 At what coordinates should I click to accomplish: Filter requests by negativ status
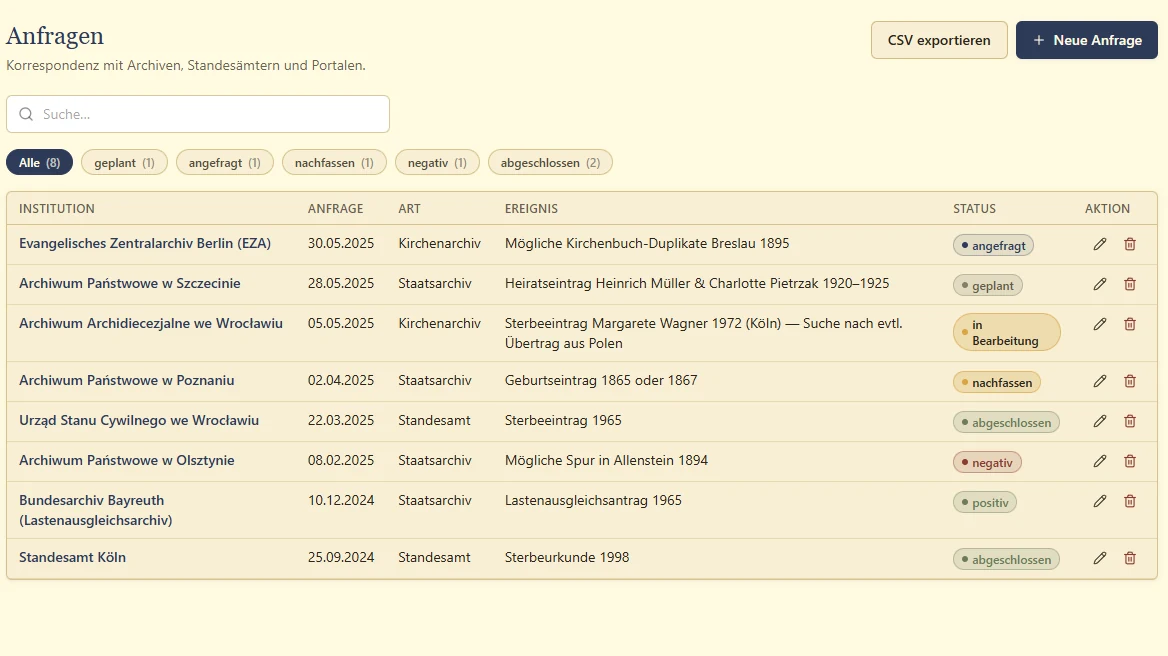tap(437, 162)
